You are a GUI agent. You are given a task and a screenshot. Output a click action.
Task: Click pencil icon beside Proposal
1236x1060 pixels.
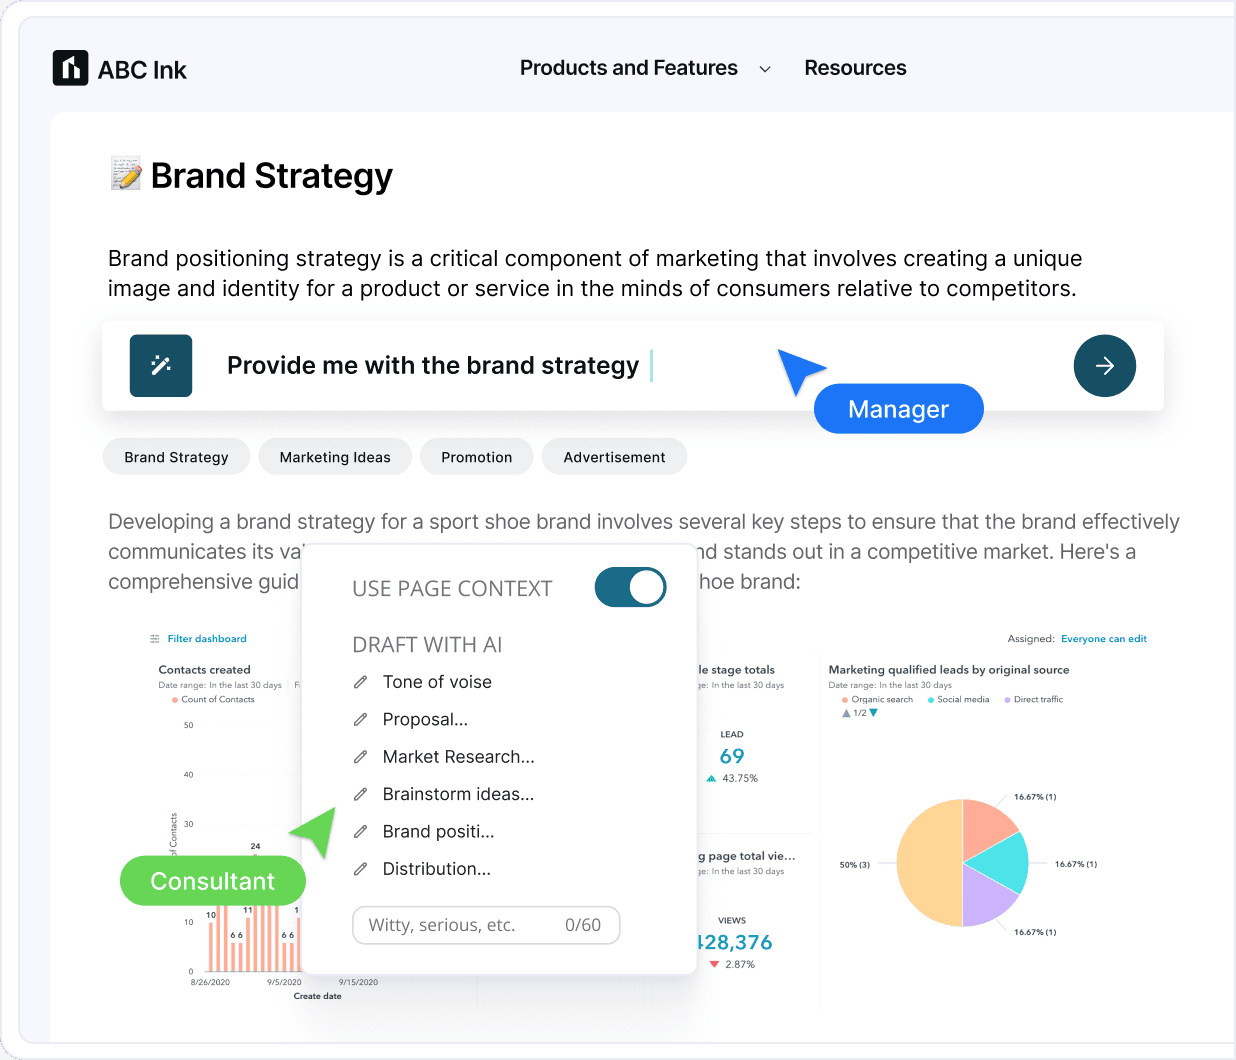click(x=361, y=720)
